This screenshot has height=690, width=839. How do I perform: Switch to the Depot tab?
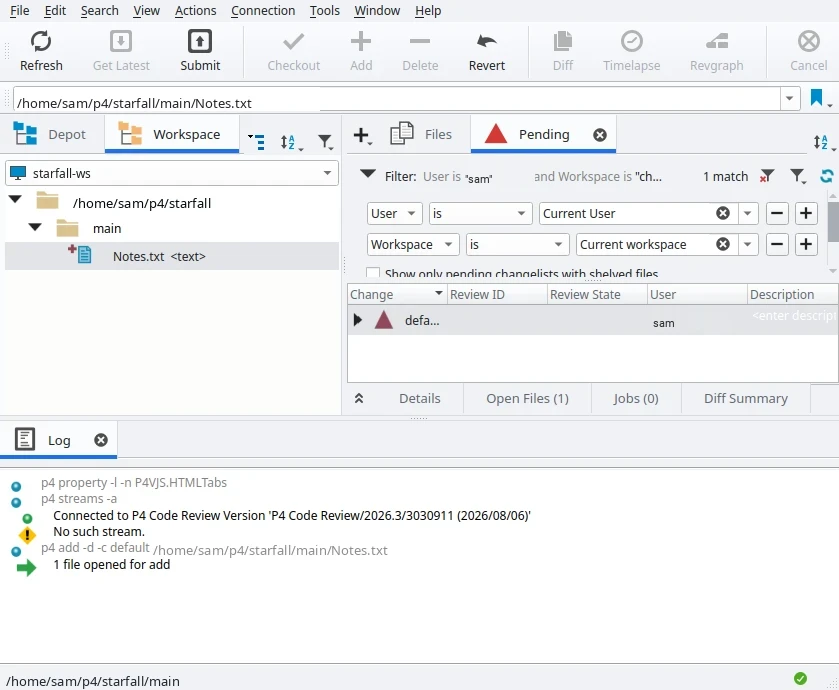click(x=50, y=134)
